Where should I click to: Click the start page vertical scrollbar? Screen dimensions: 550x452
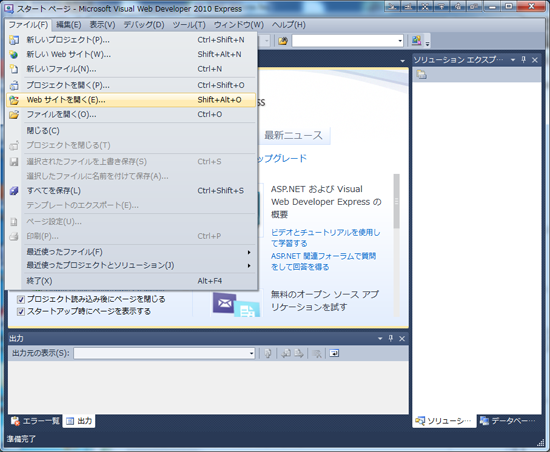coord(396,245)
